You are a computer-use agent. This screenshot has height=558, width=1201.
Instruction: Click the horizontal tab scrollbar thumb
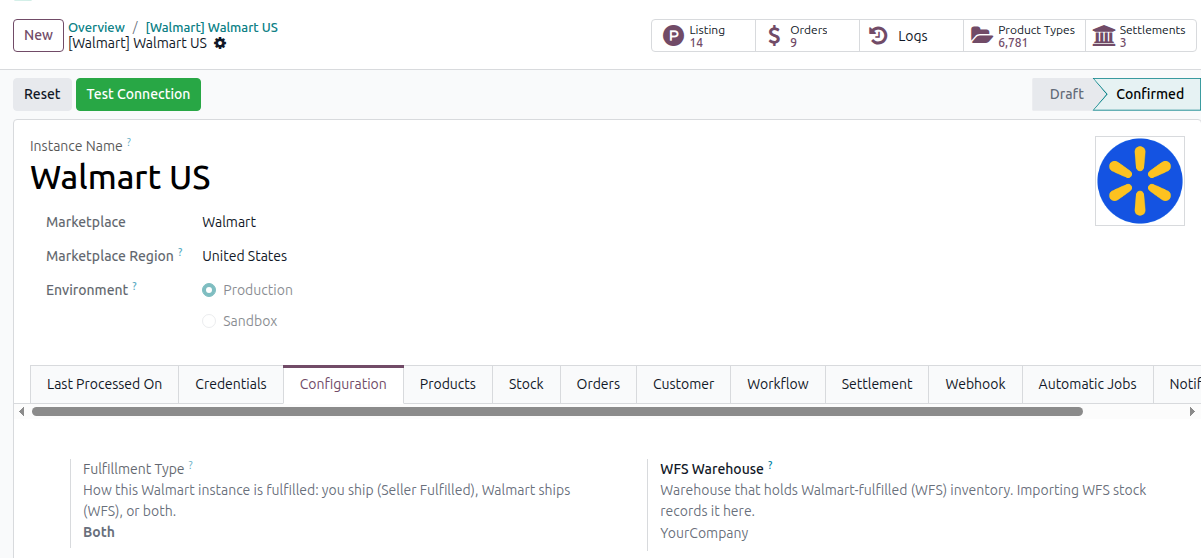coord(557,411)
